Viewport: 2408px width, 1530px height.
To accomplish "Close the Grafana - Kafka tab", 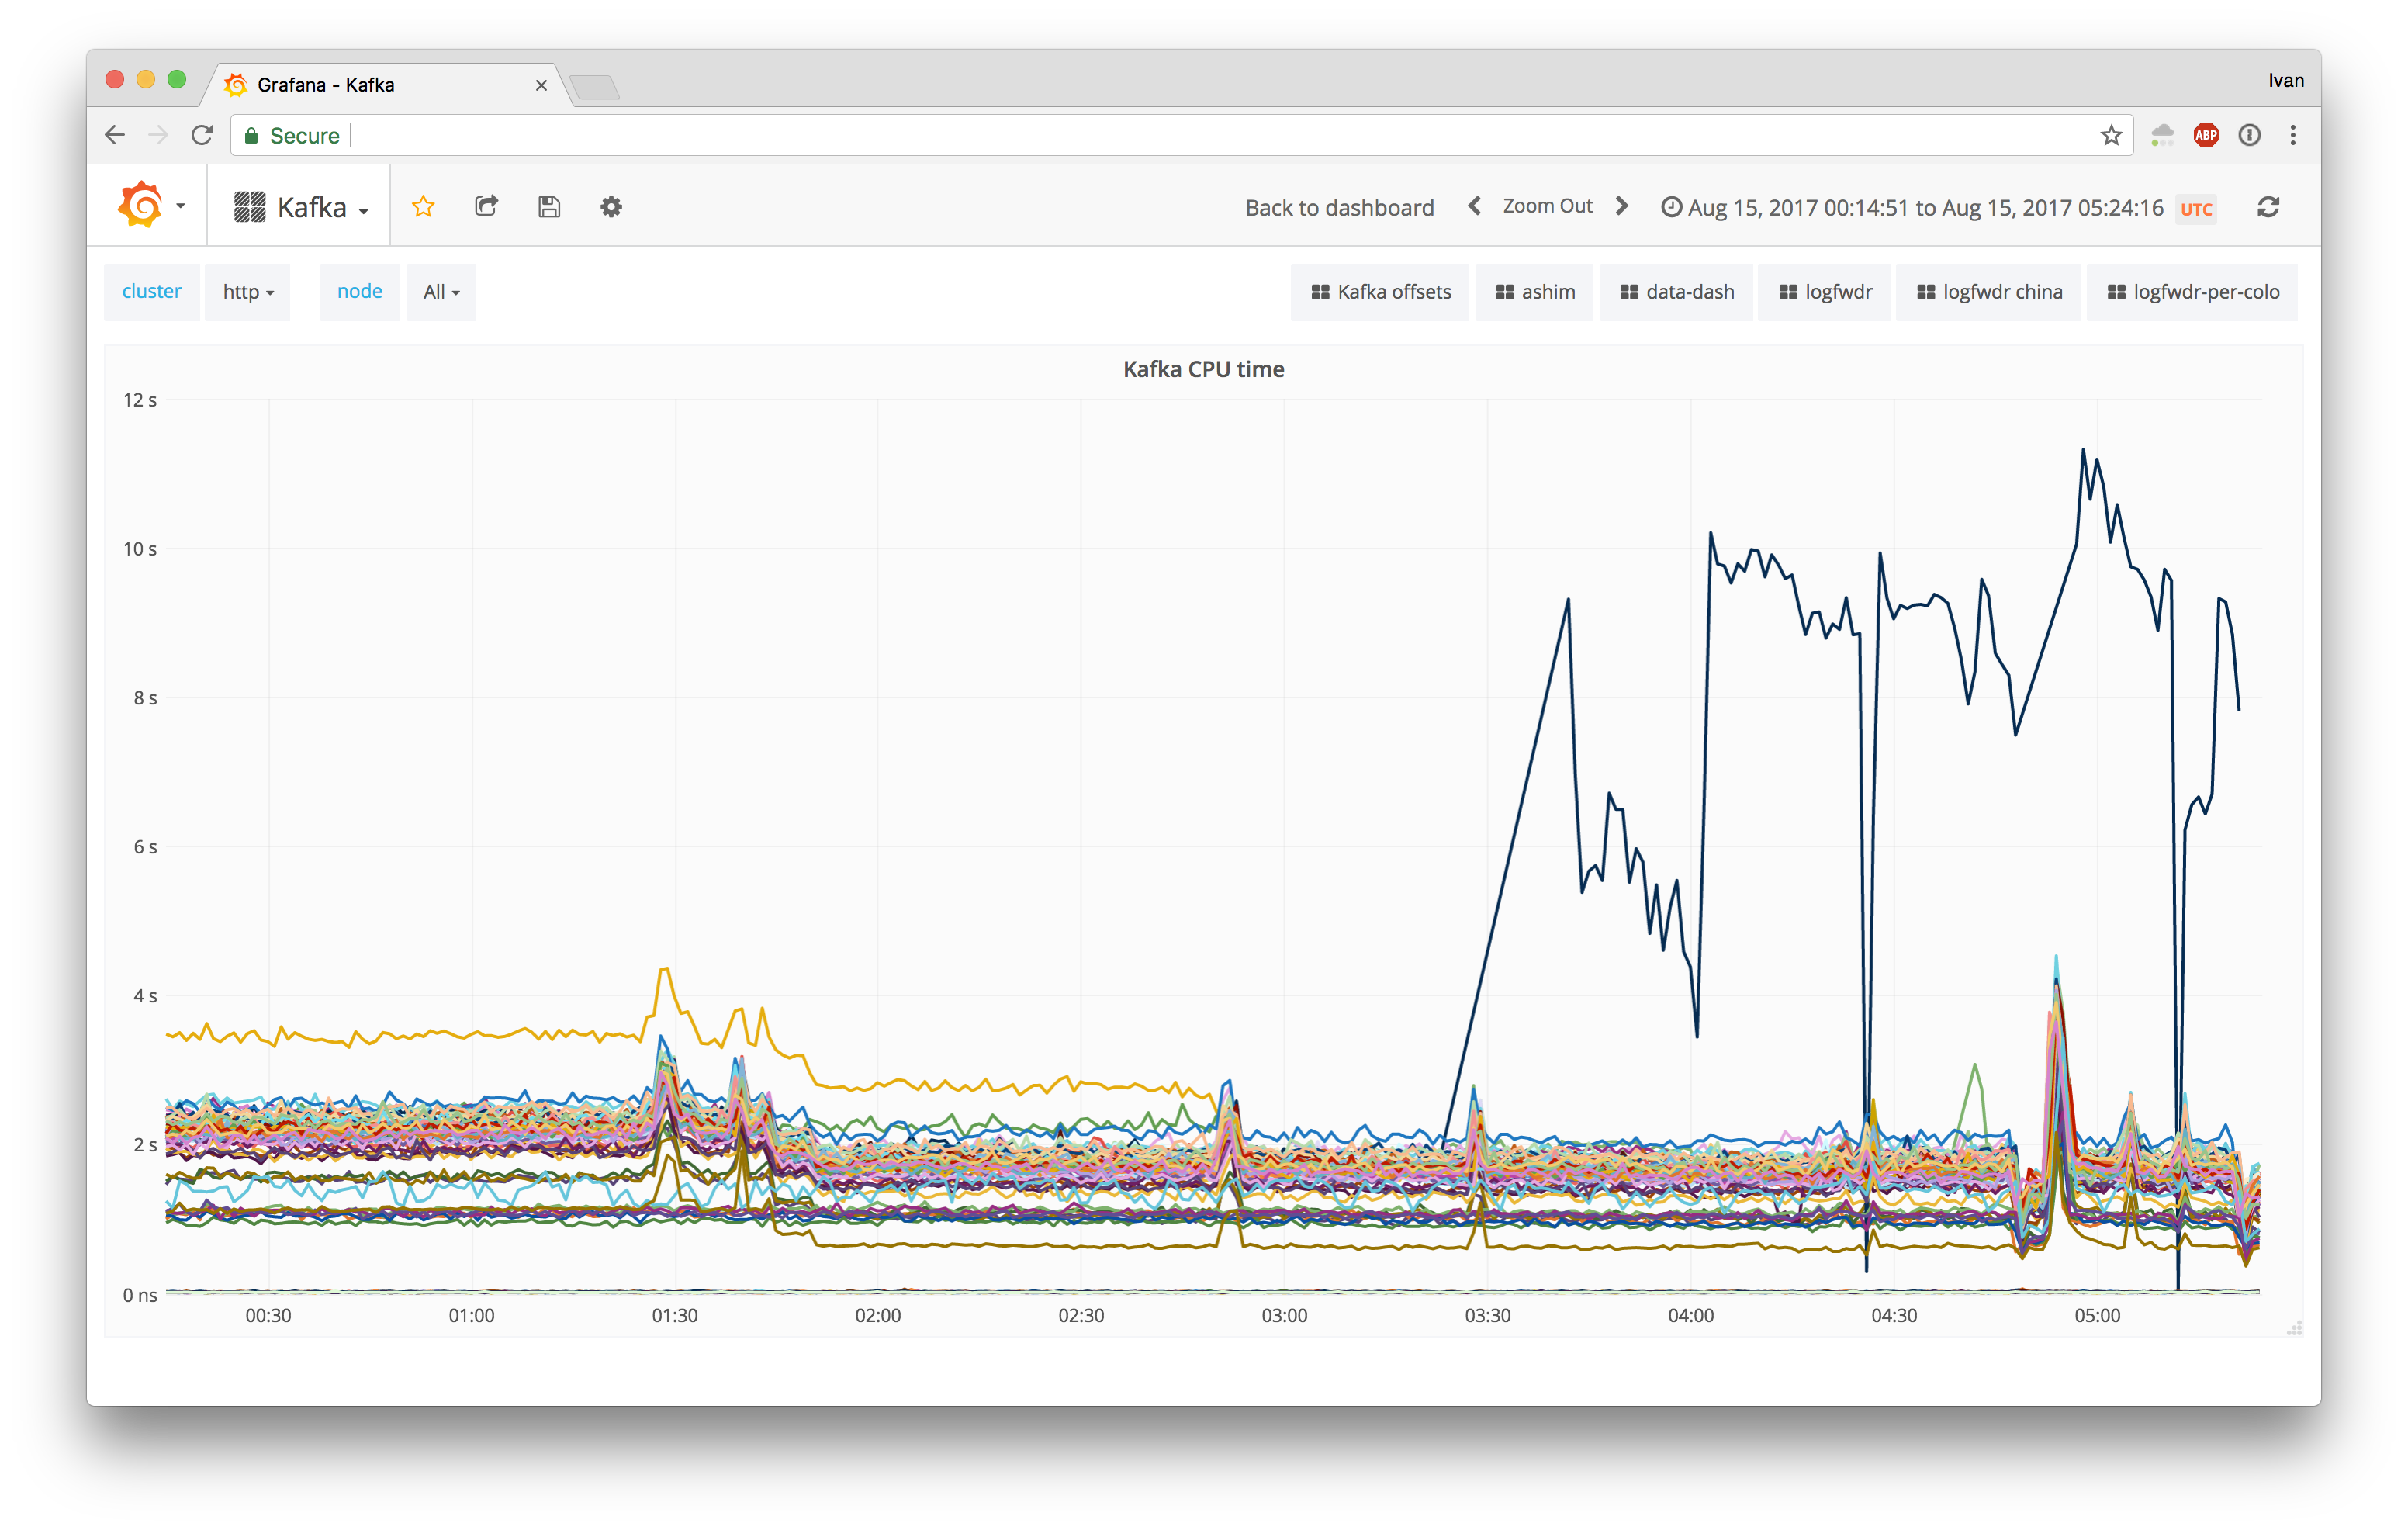I will coord(541,85).
